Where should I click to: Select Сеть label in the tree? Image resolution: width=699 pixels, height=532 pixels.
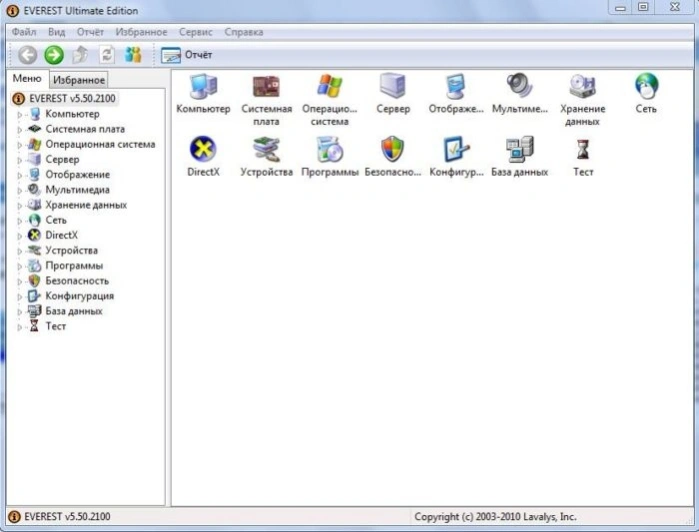(x=56, y=220)
